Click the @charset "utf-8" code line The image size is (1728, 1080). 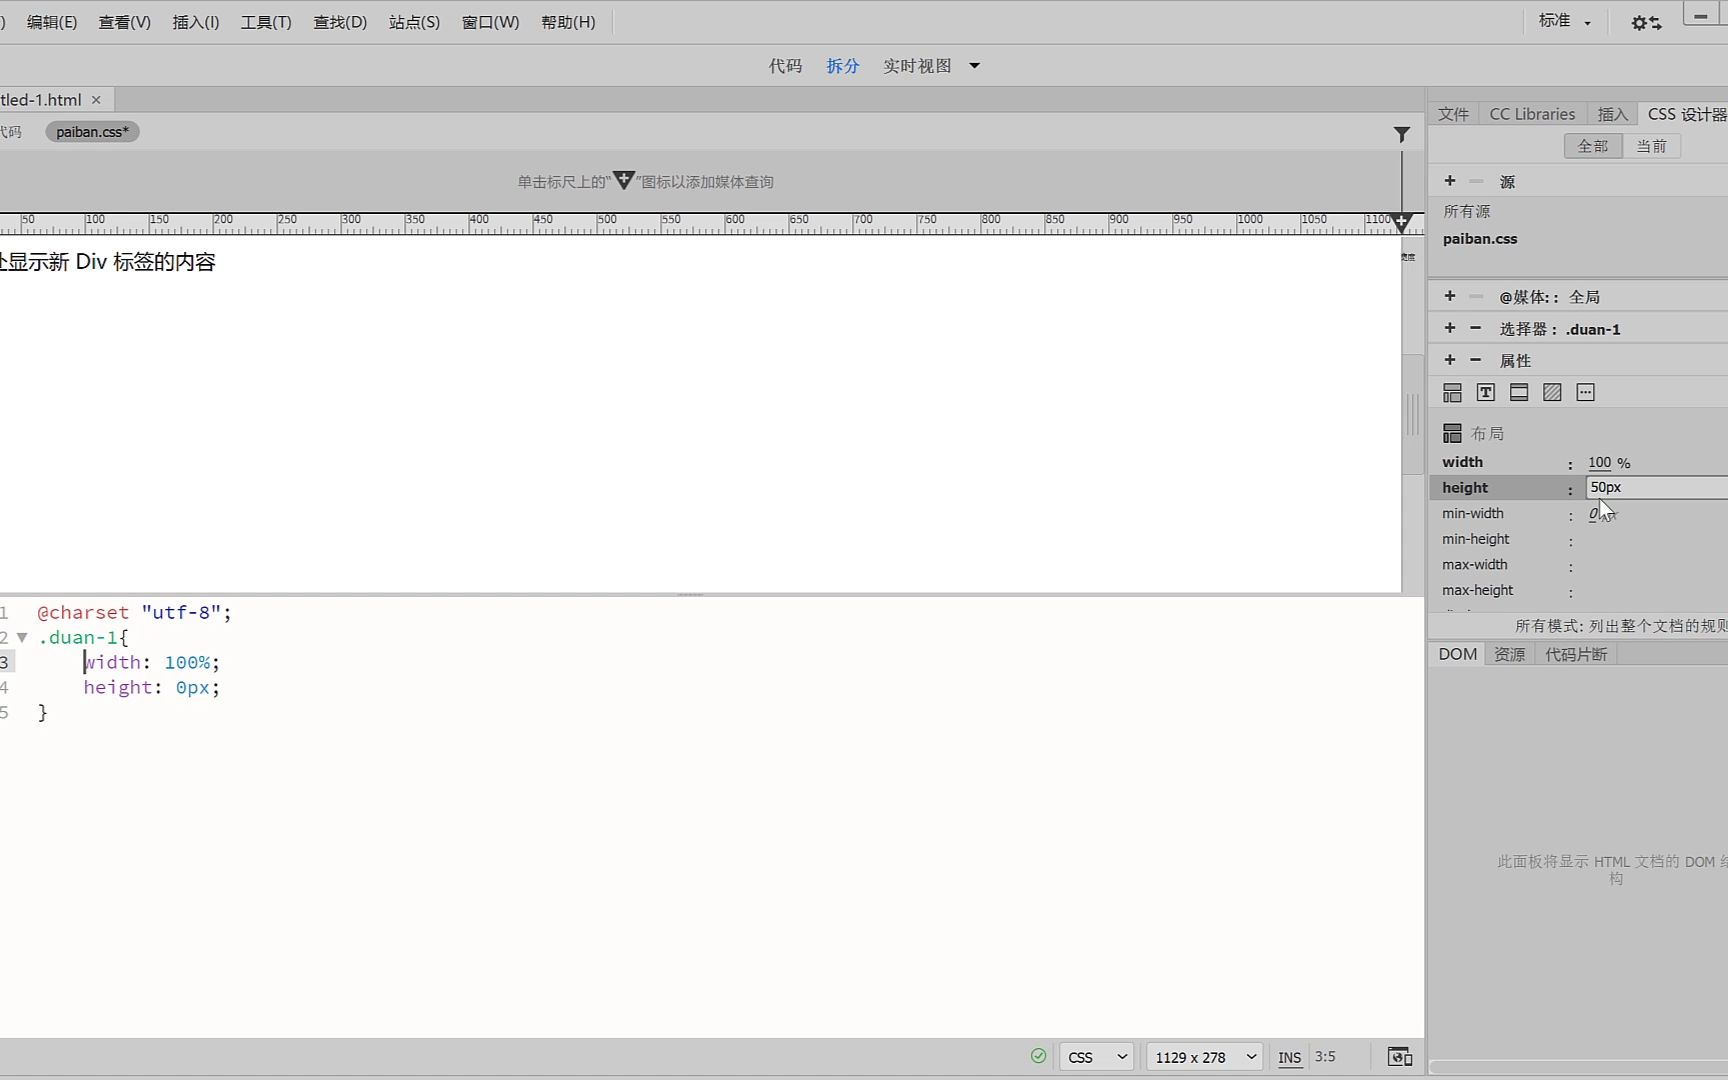(x=134, y=612)
